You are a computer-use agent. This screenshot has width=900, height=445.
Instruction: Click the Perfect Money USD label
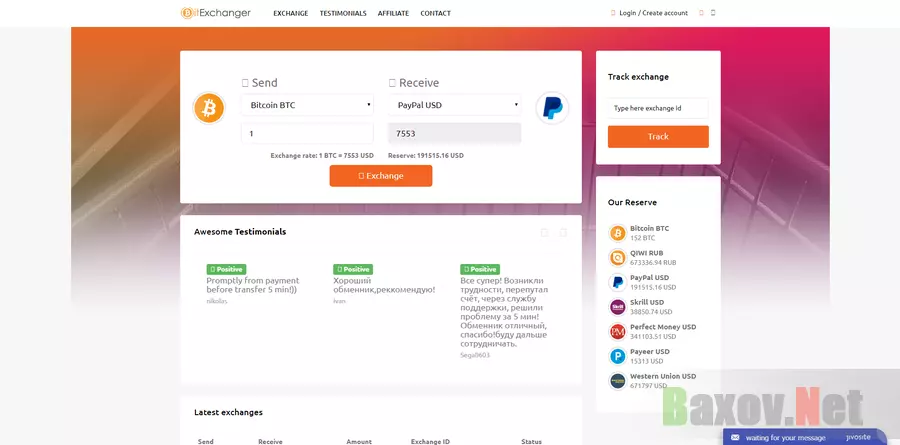point(663,327)
